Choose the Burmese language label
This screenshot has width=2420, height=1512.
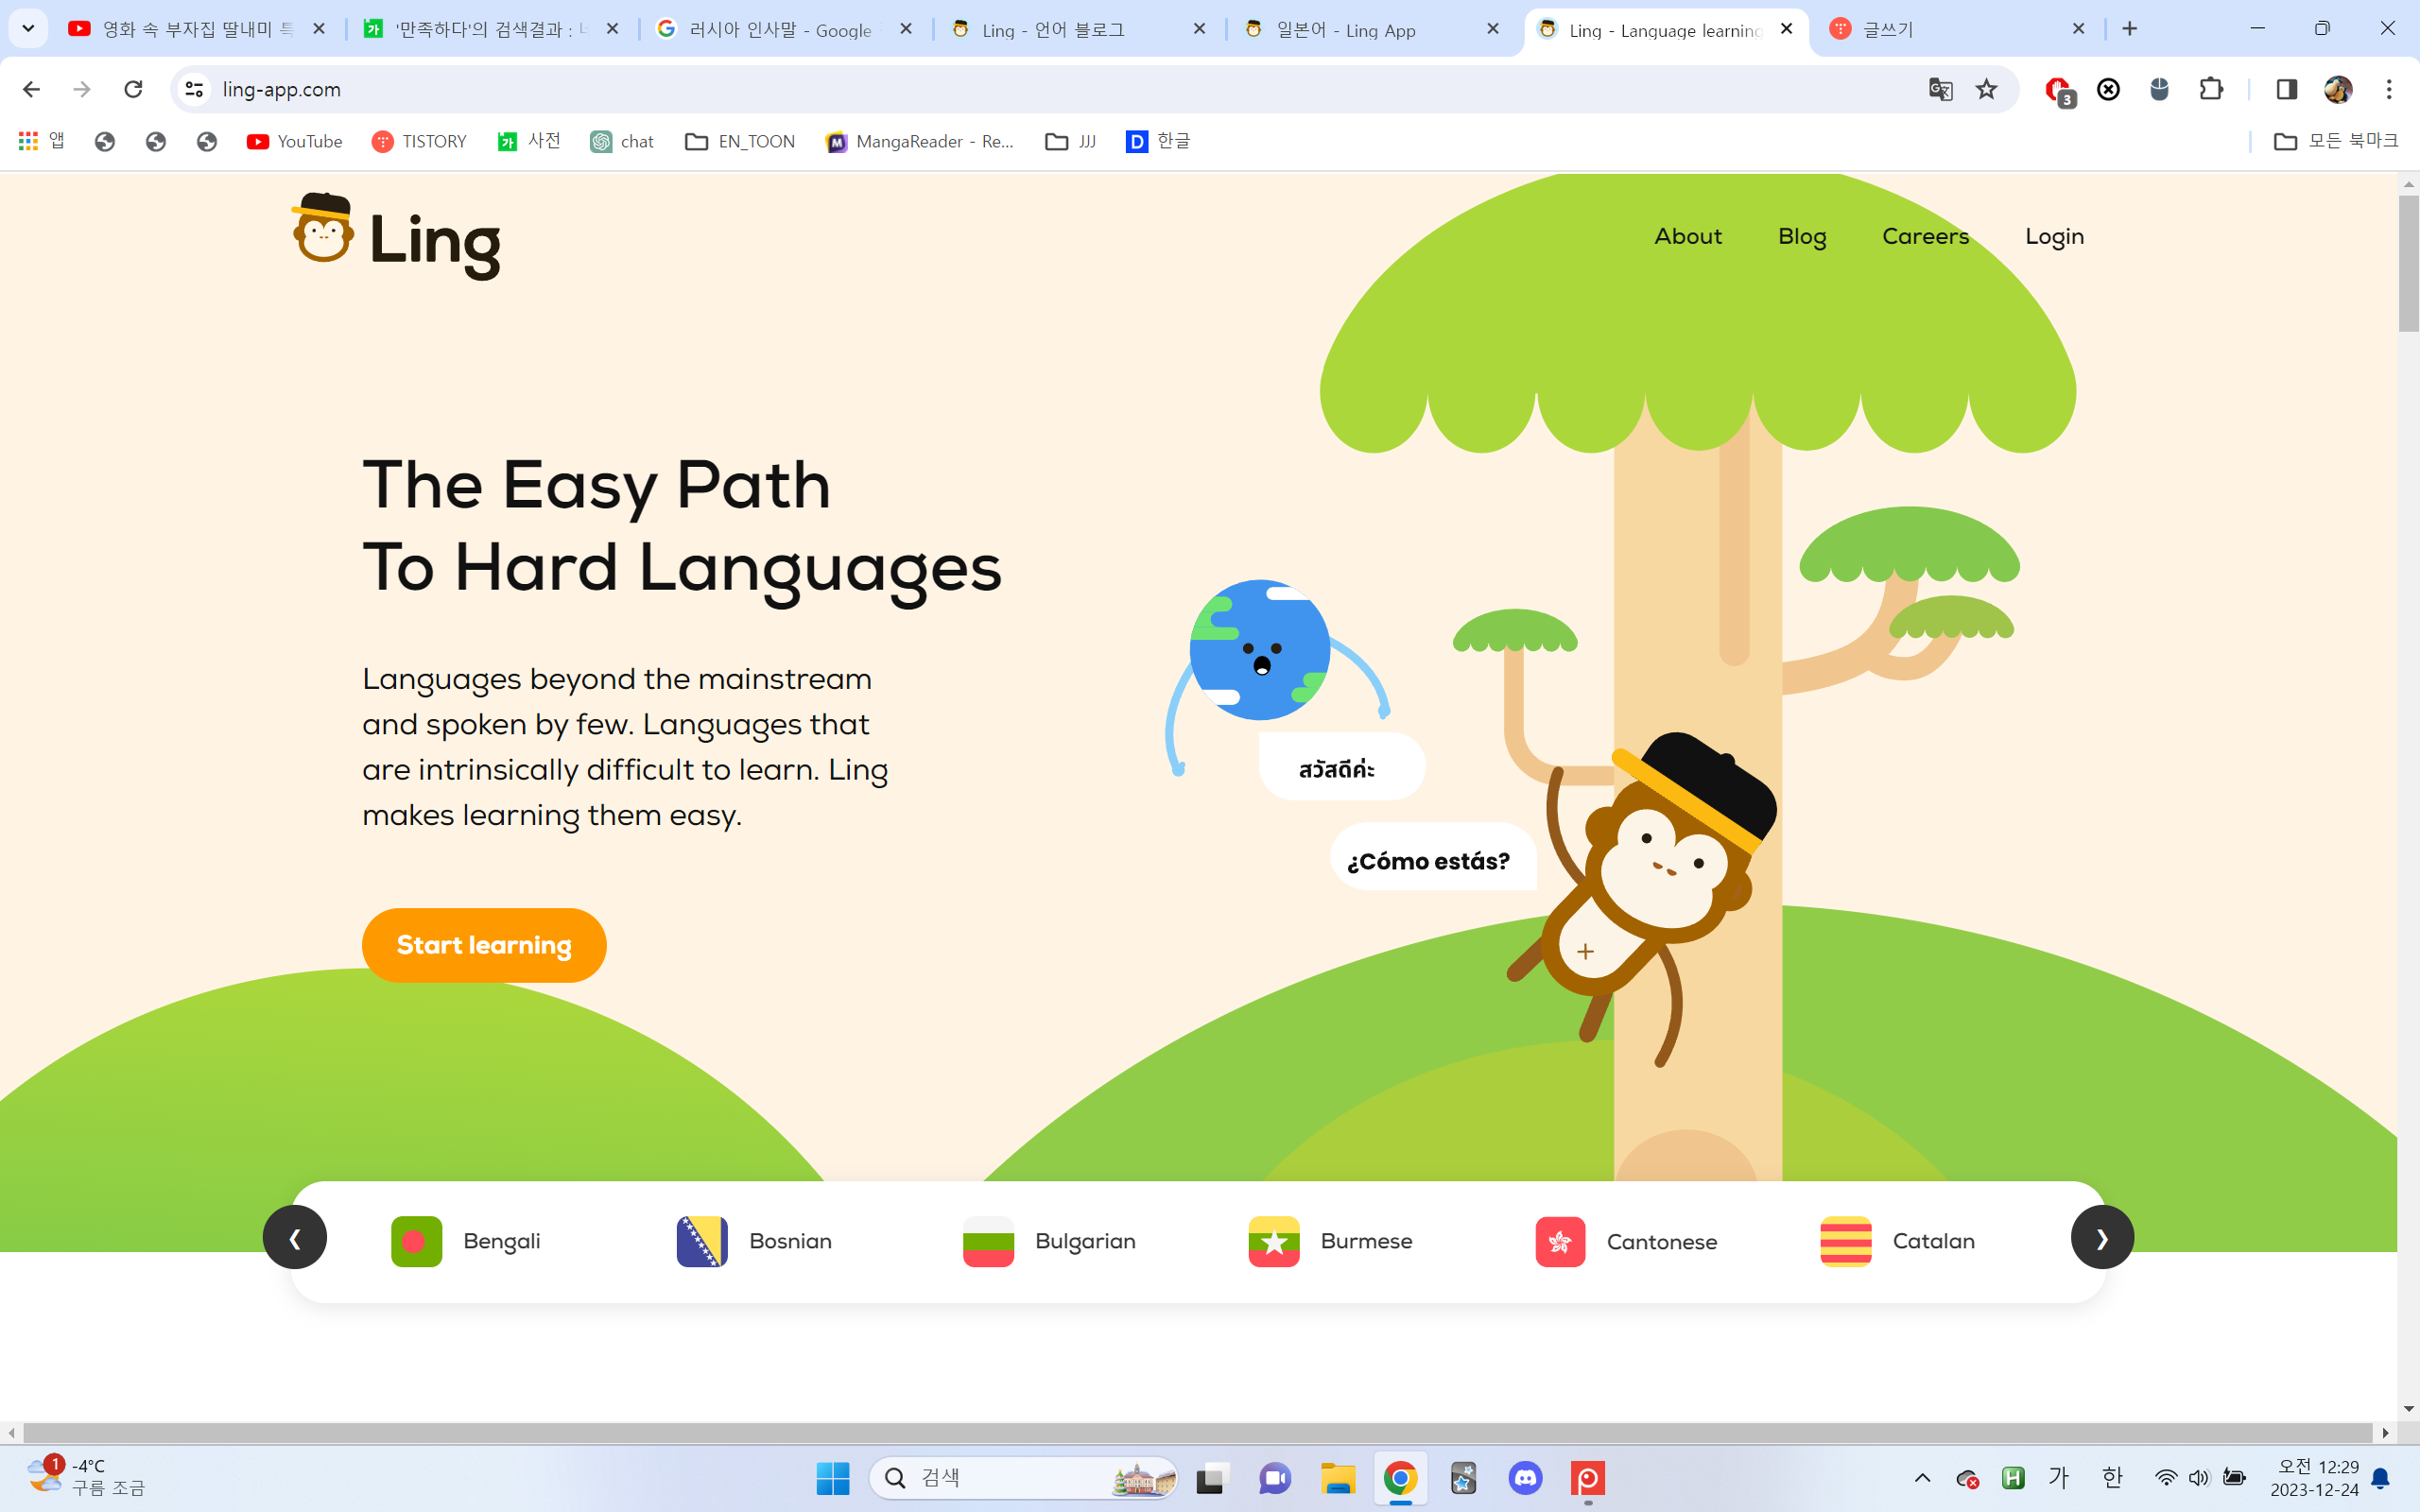1366,1241
